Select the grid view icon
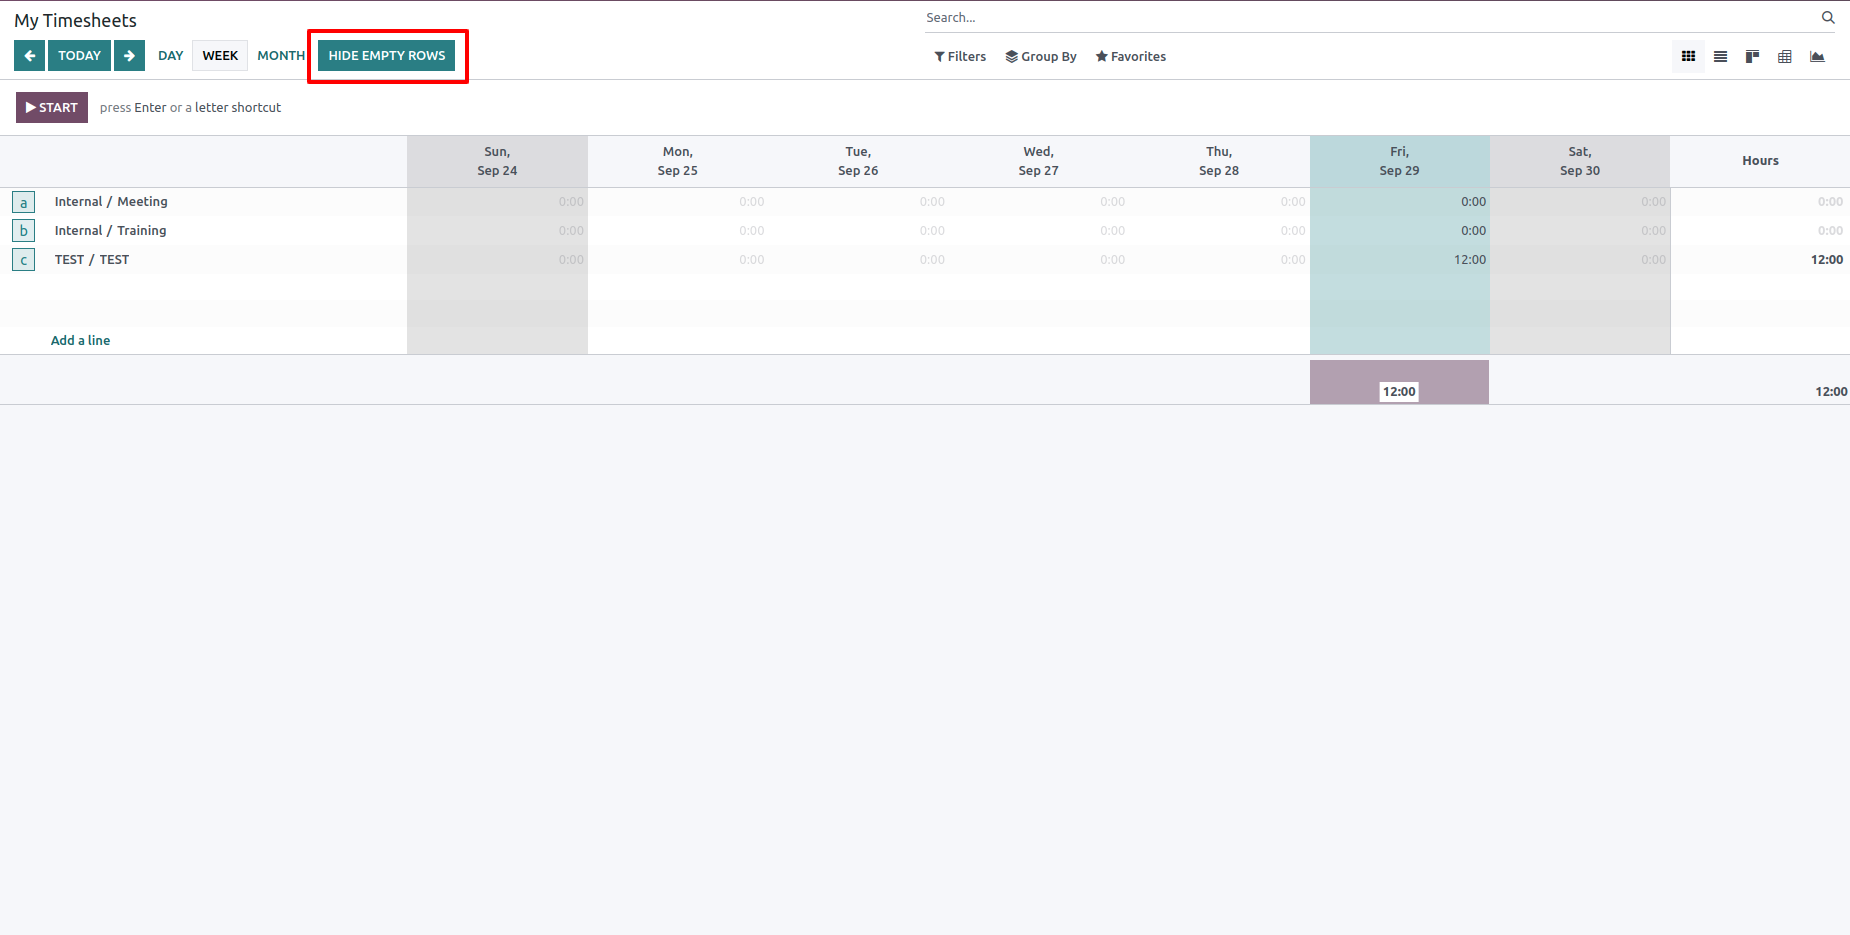This screenshot has height=935, width=1850. (1688, 57)
